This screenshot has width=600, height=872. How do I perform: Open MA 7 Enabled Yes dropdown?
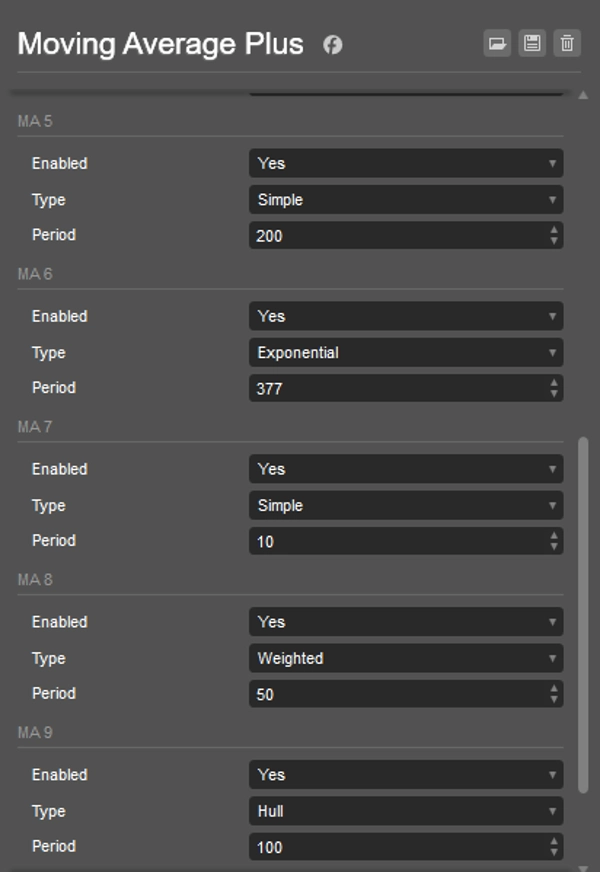pyautogui.click(x=405, y=469)
